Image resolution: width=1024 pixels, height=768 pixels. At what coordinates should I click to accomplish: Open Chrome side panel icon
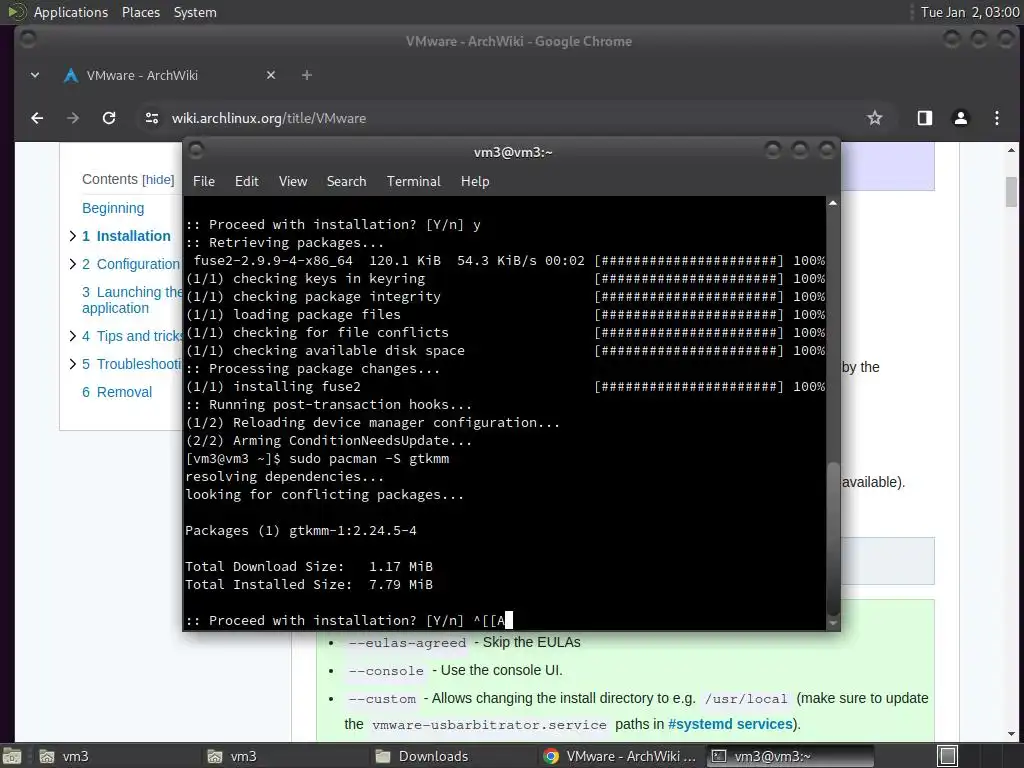pos(925,118)
